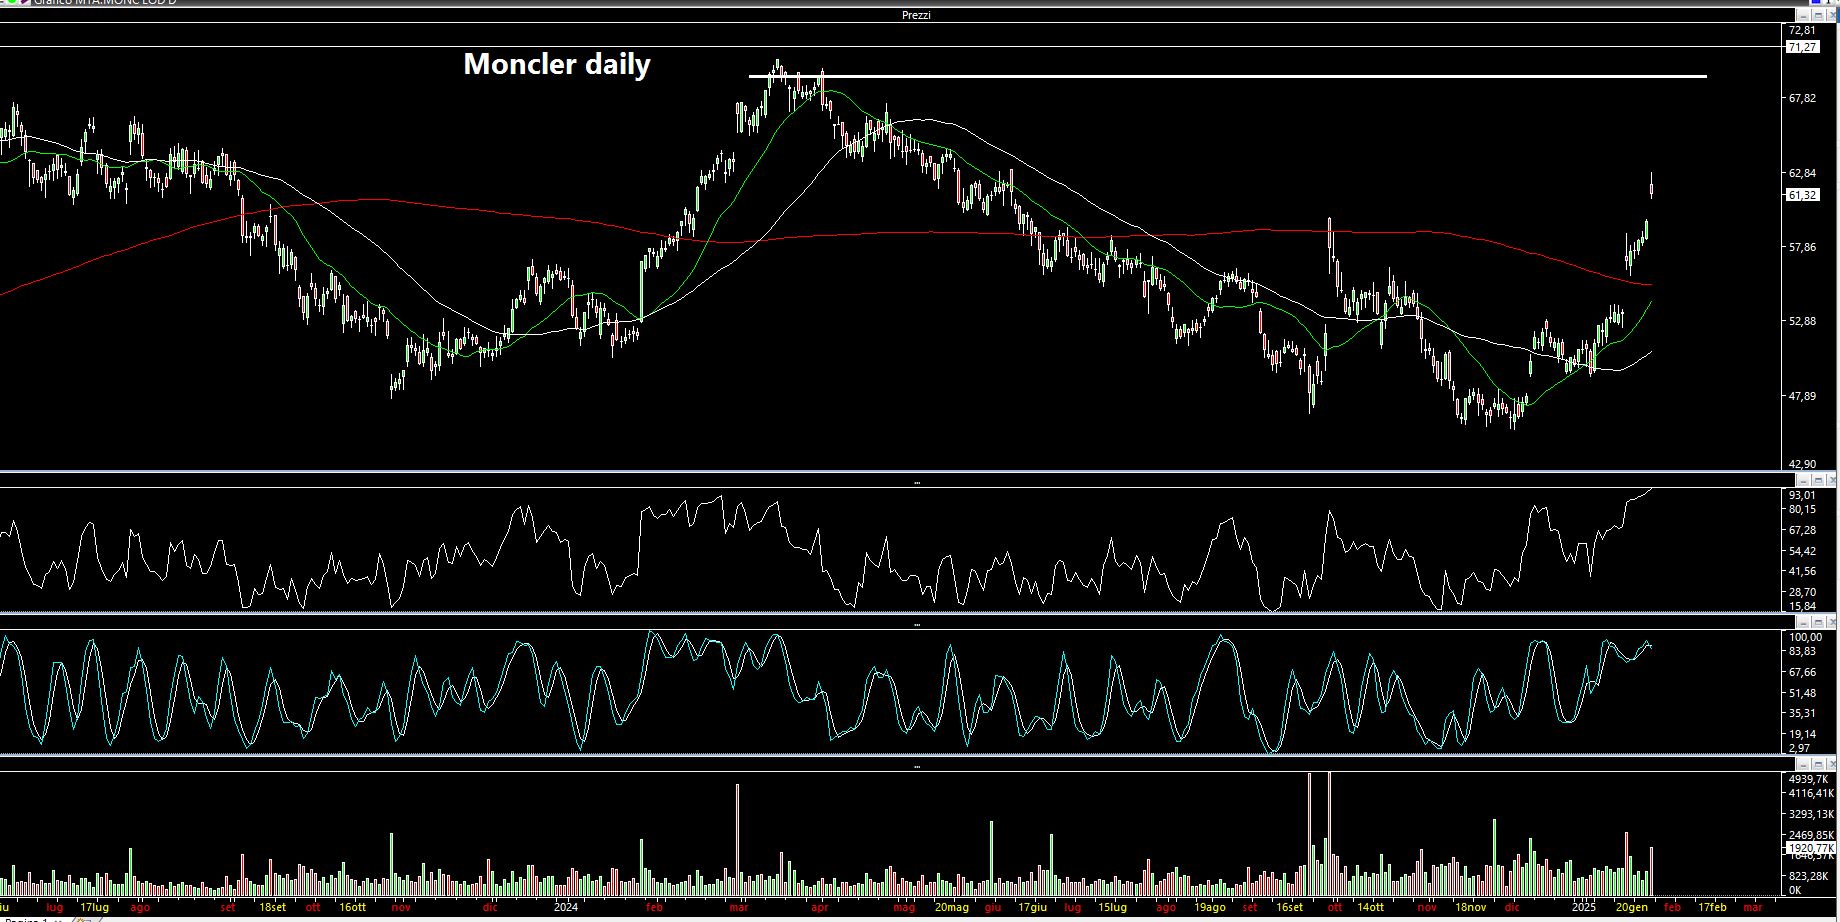Click the 18nov date label

[1470, 907]
